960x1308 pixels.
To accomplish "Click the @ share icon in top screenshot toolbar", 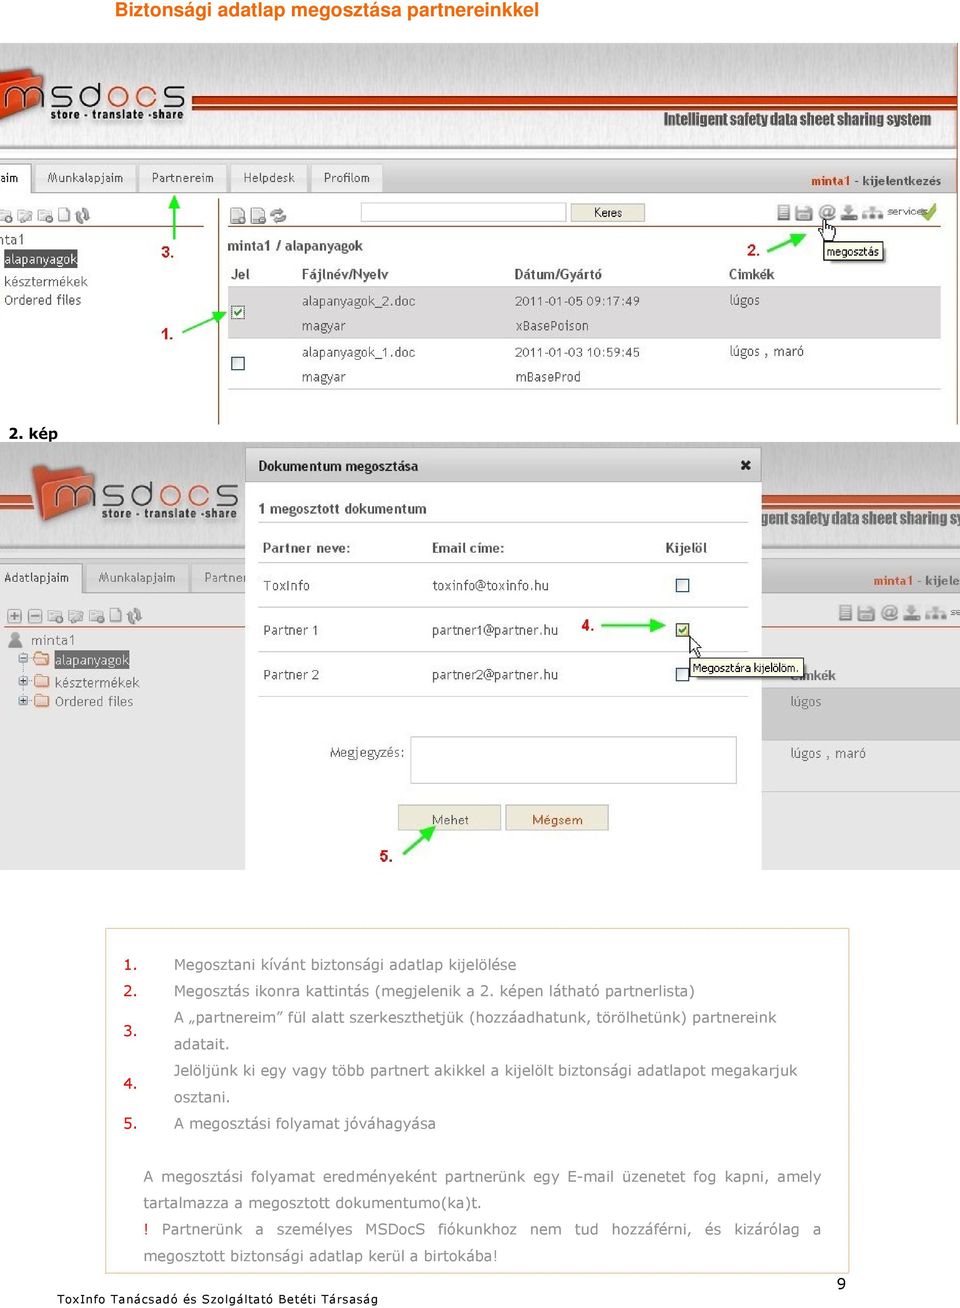I will [x=826, y=212].
